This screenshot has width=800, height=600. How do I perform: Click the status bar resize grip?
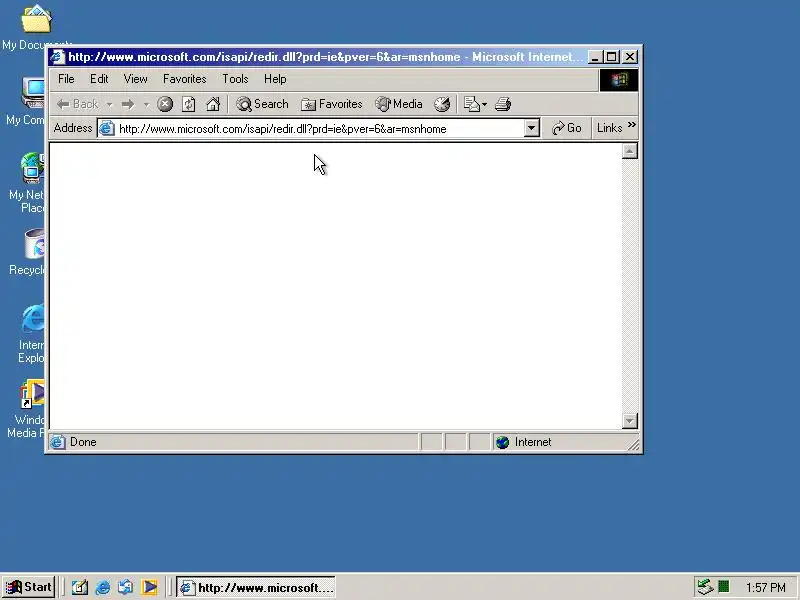pyautogui.click(x=633, y=445)
